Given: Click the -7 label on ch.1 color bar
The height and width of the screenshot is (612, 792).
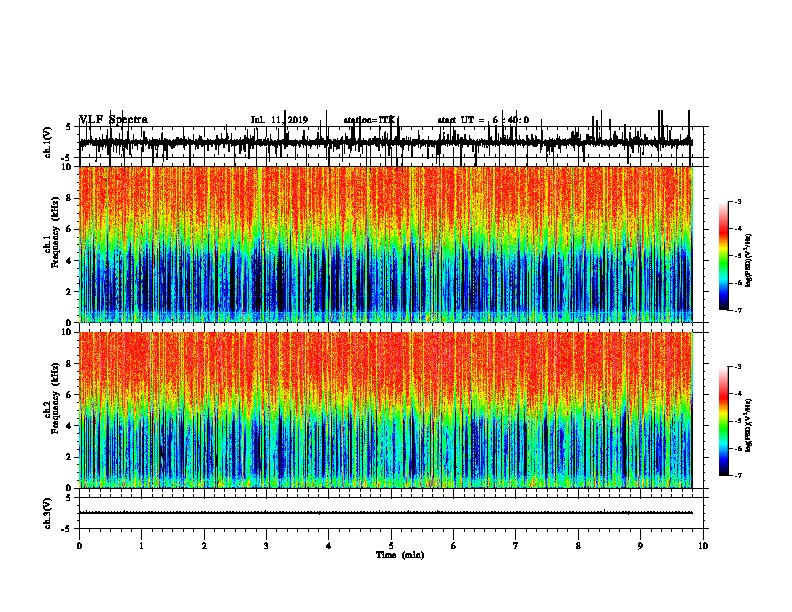Looking at the screenshot, I should coord(738,310).
